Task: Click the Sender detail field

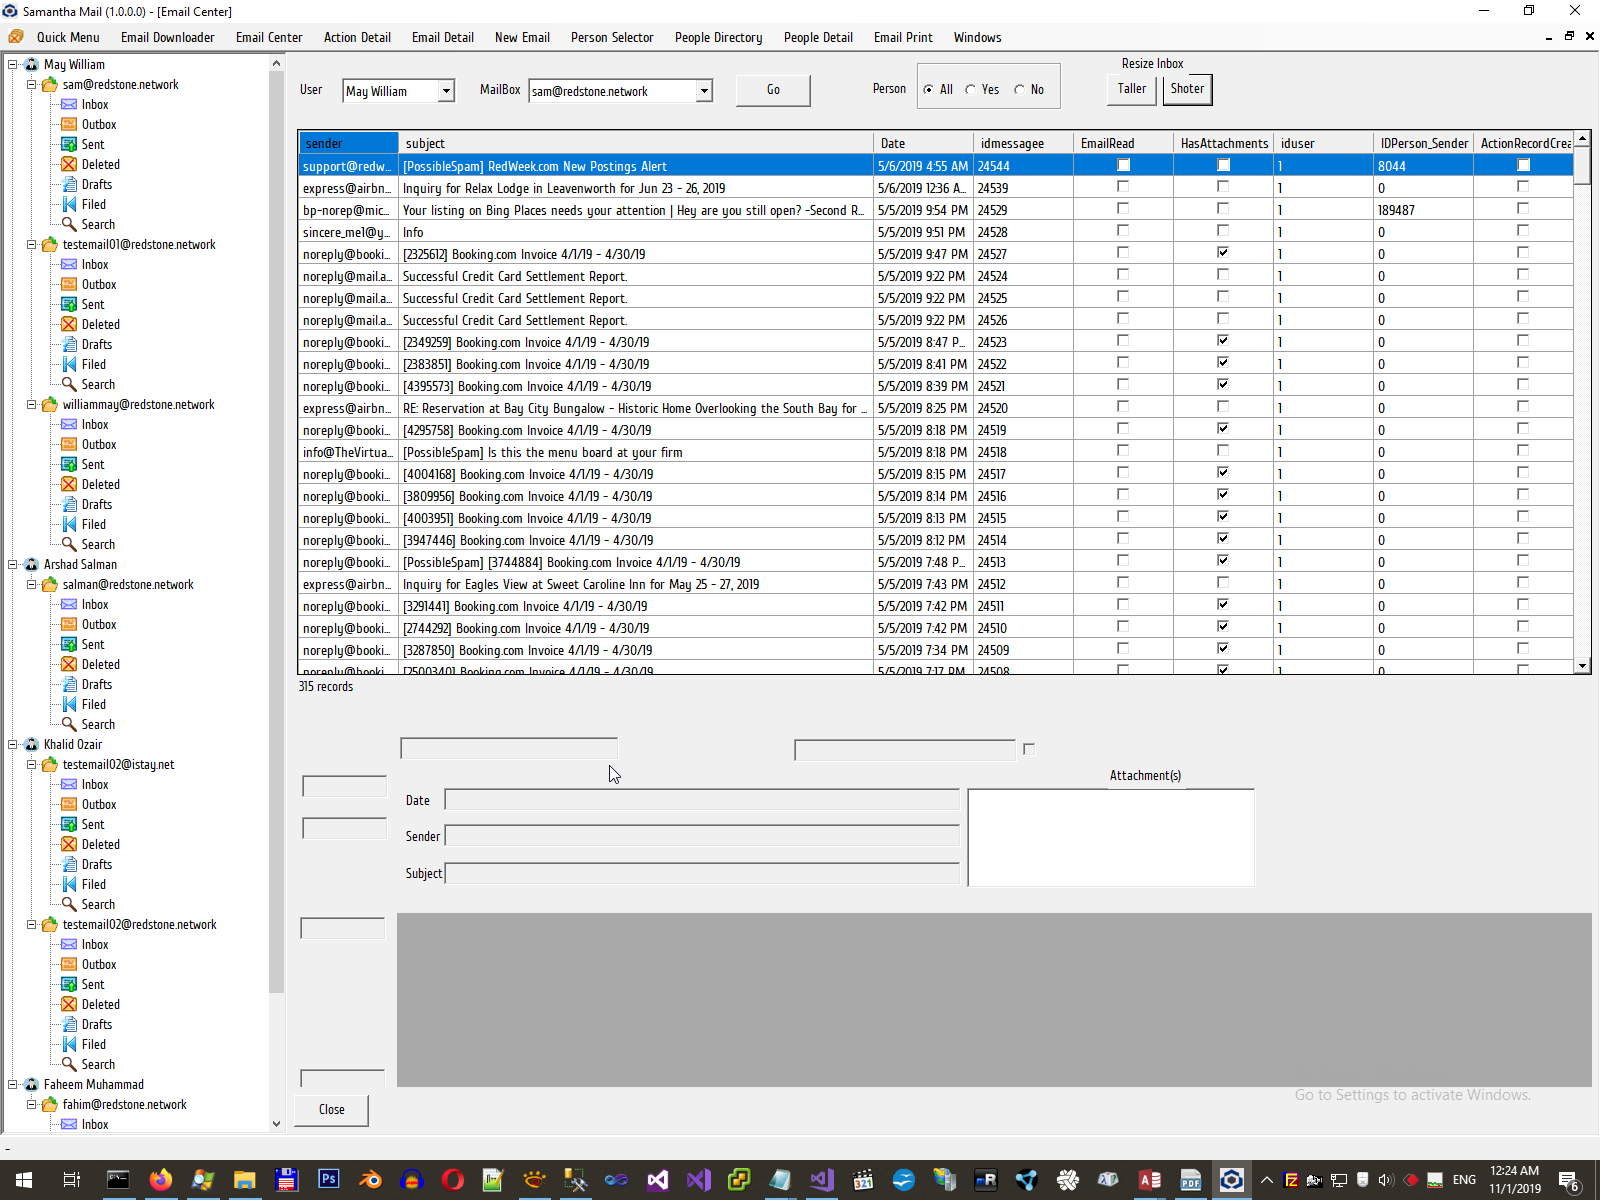Action: pos(702,836)
